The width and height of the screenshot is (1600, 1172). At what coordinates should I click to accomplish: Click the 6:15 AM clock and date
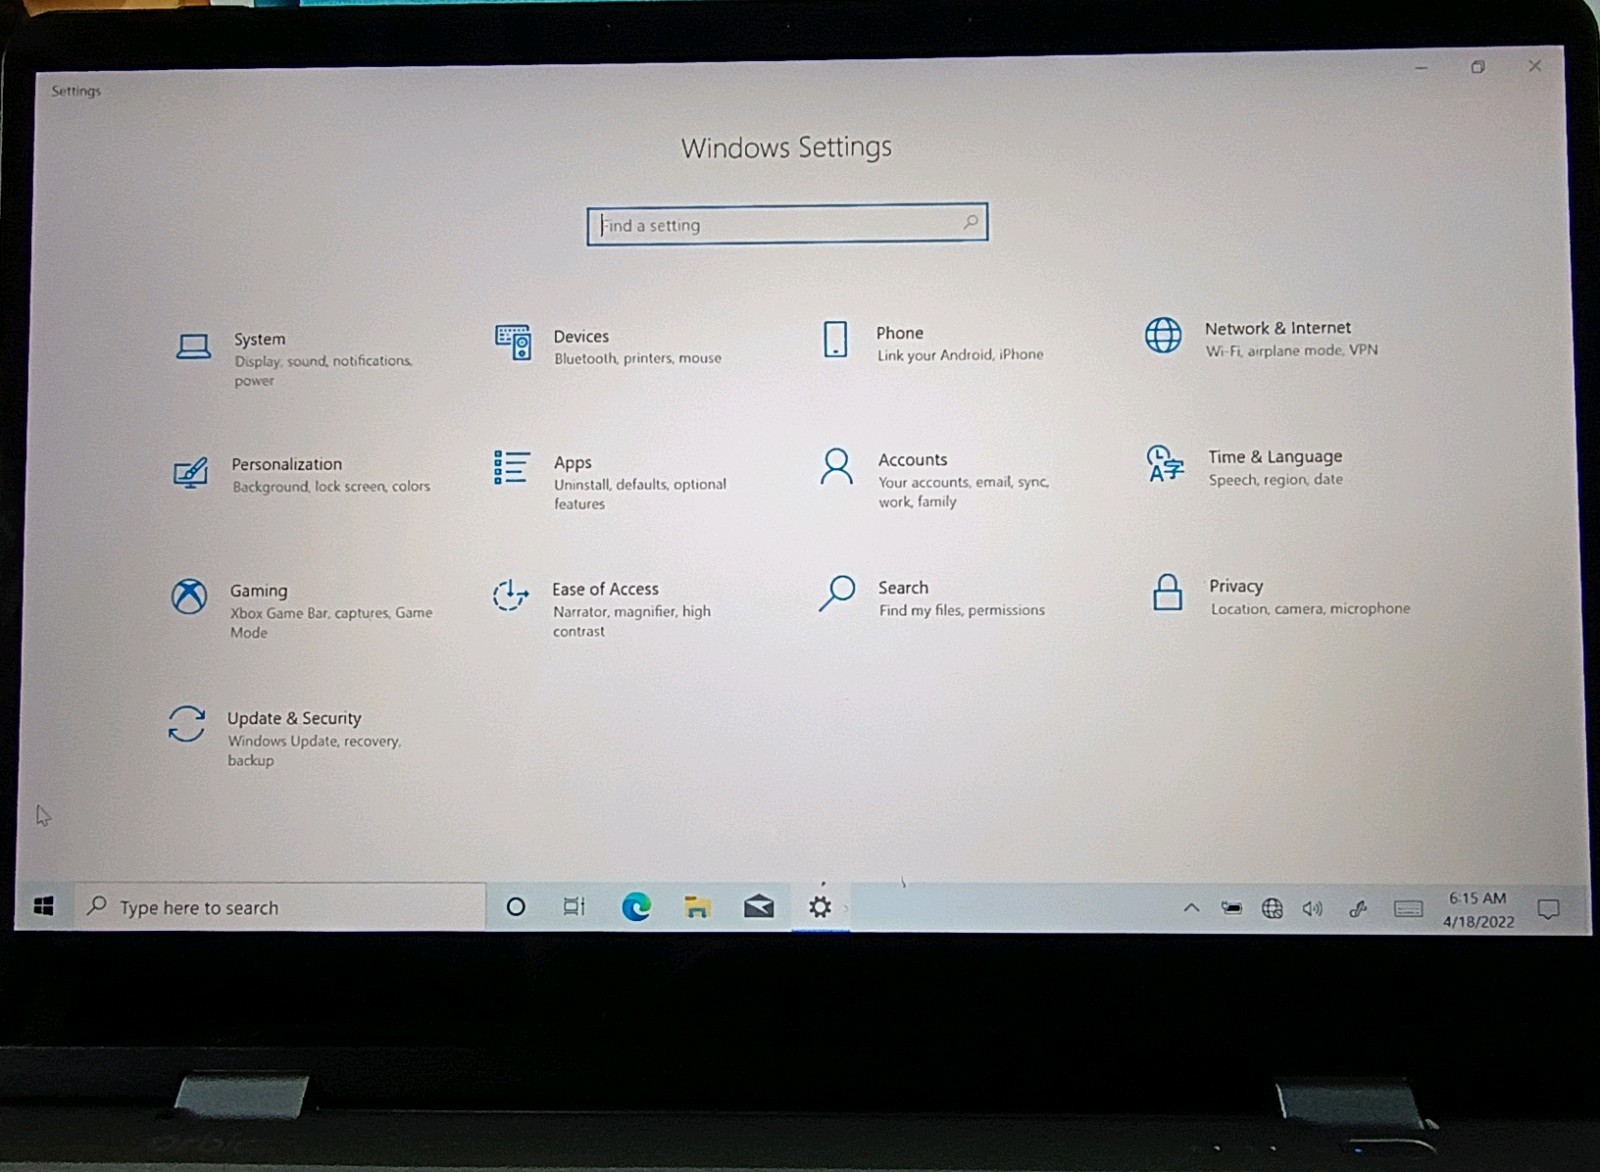[x=1478, y=910]
